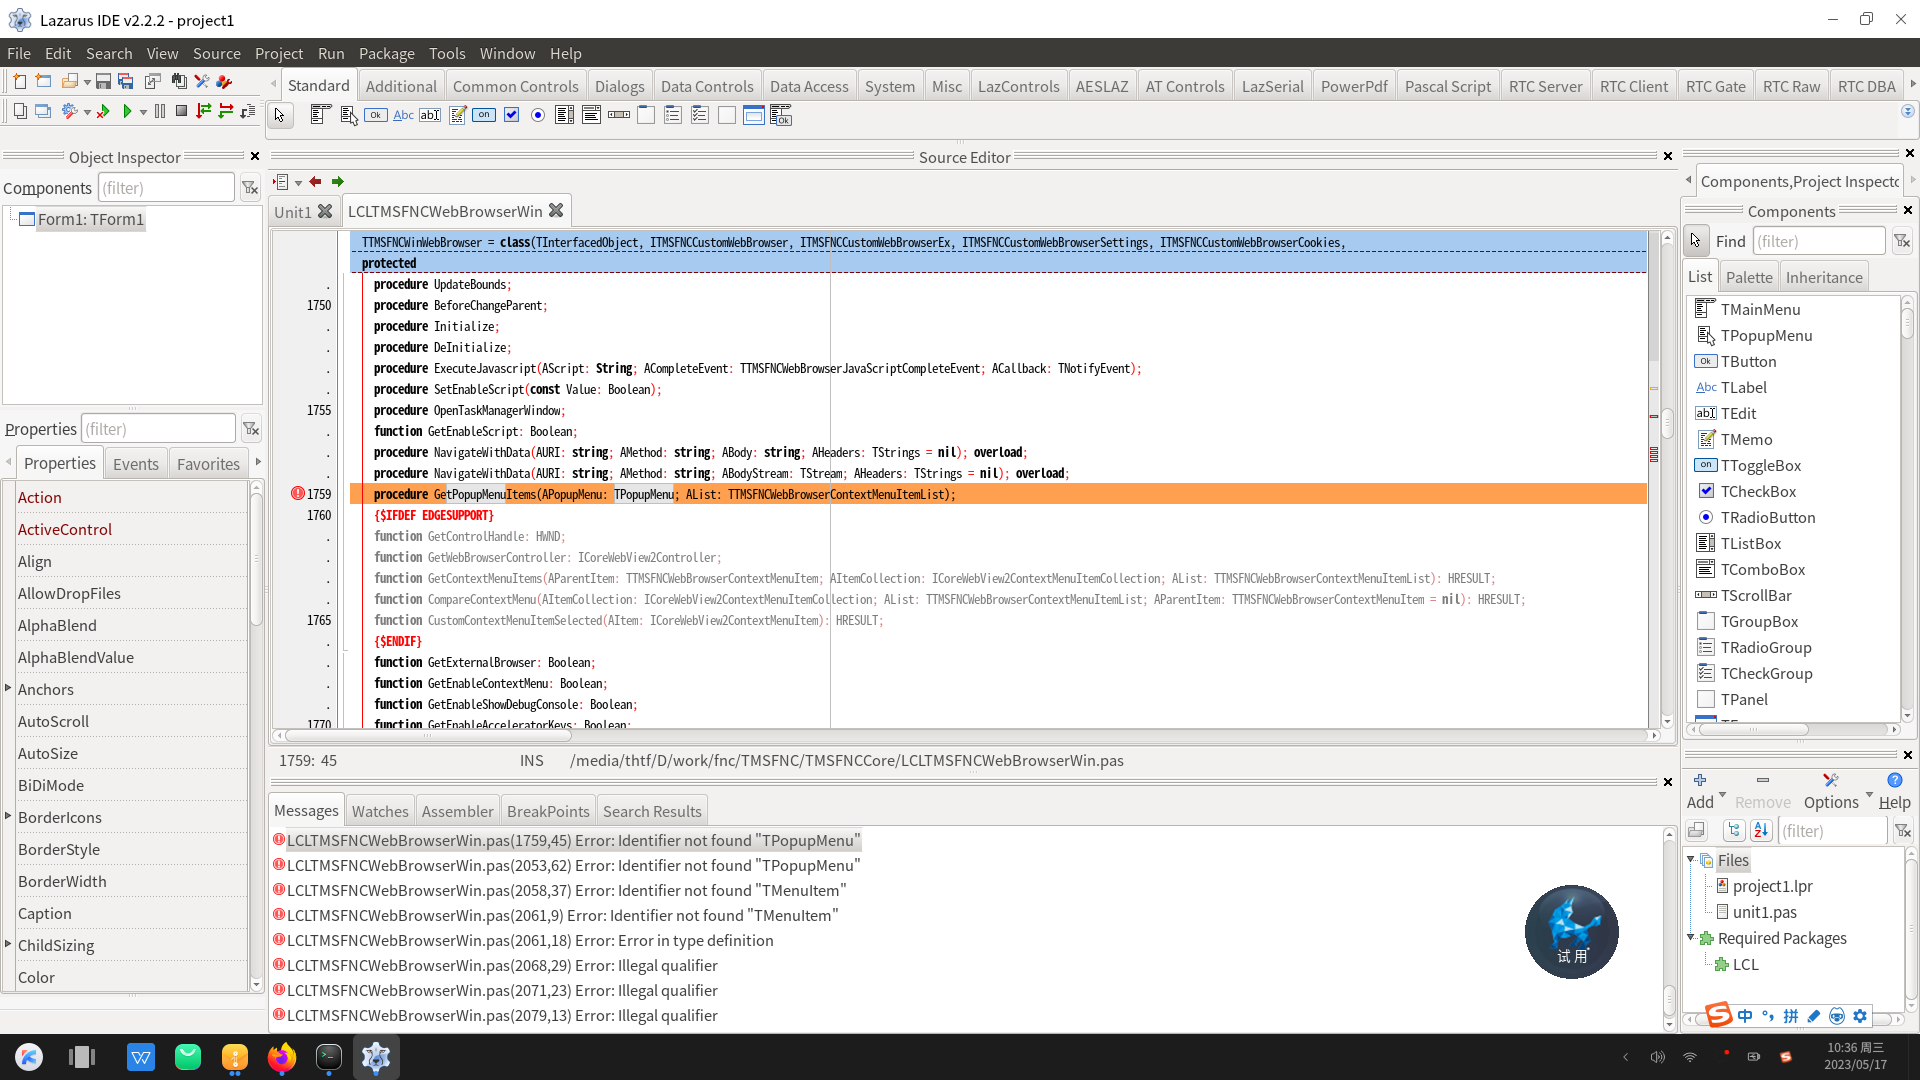Click the Step Over debug icon
This screenshot has height=1080, width=1920.
(x=226, y=111)
